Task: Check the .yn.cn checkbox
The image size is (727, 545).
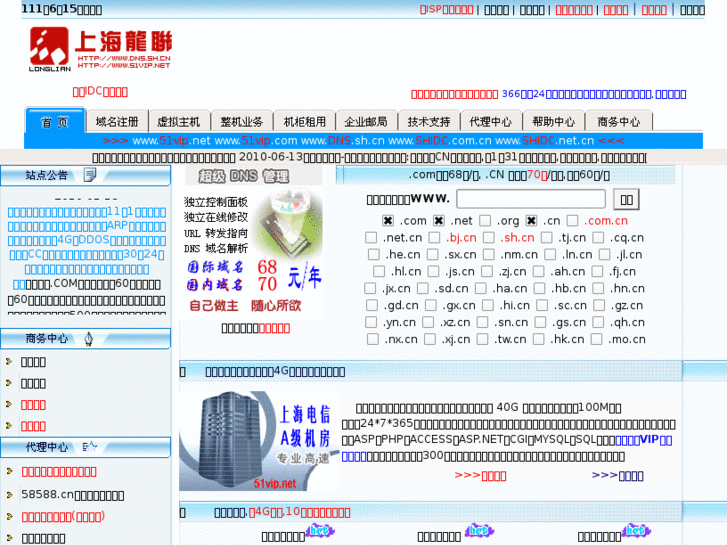Action: (371, 322)
